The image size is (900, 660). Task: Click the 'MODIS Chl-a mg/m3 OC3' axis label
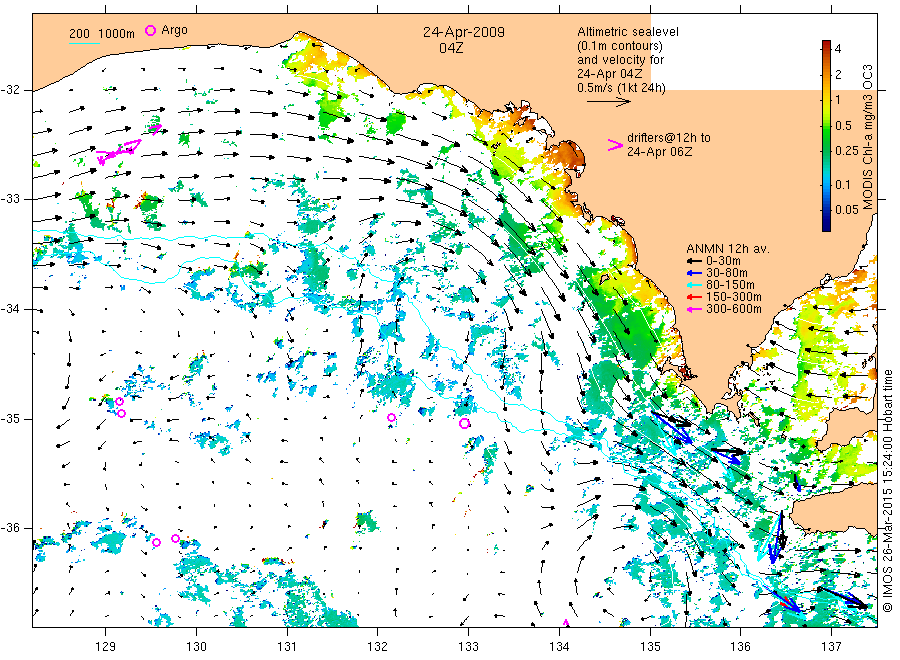click(x=867, y=137)
